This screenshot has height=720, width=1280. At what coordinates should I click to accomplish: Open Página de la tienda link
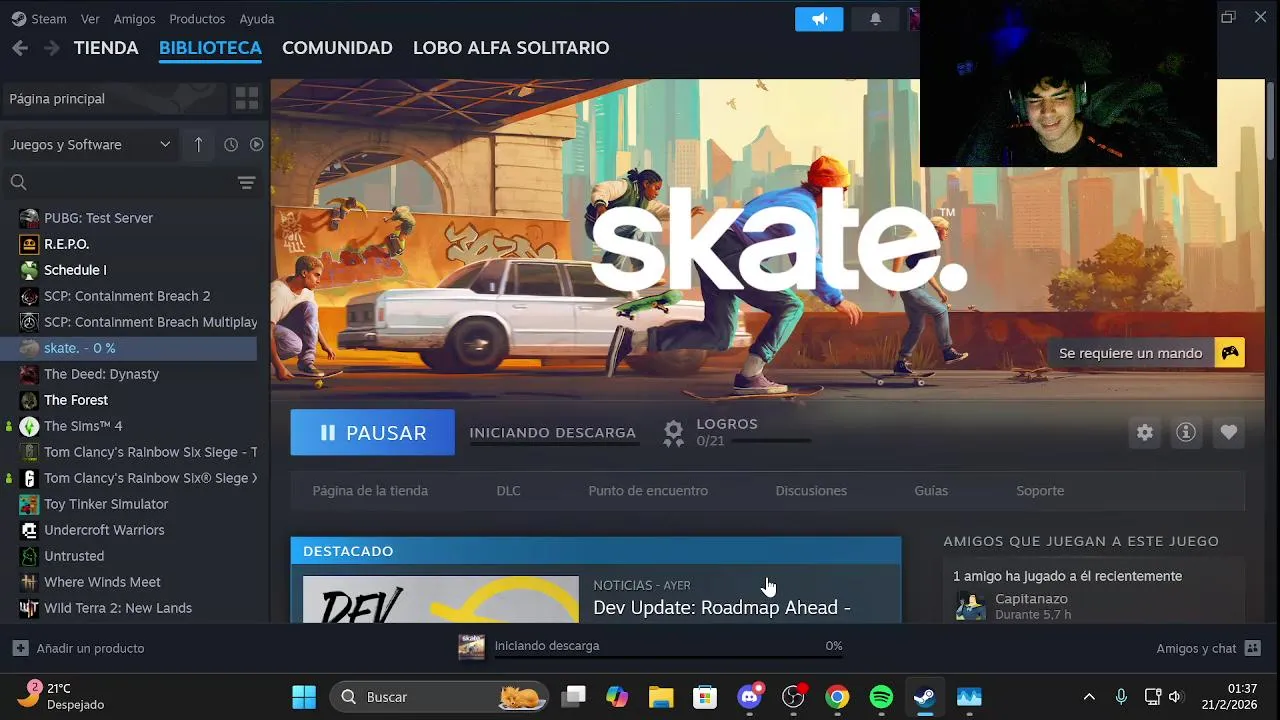tap(370, 491)
